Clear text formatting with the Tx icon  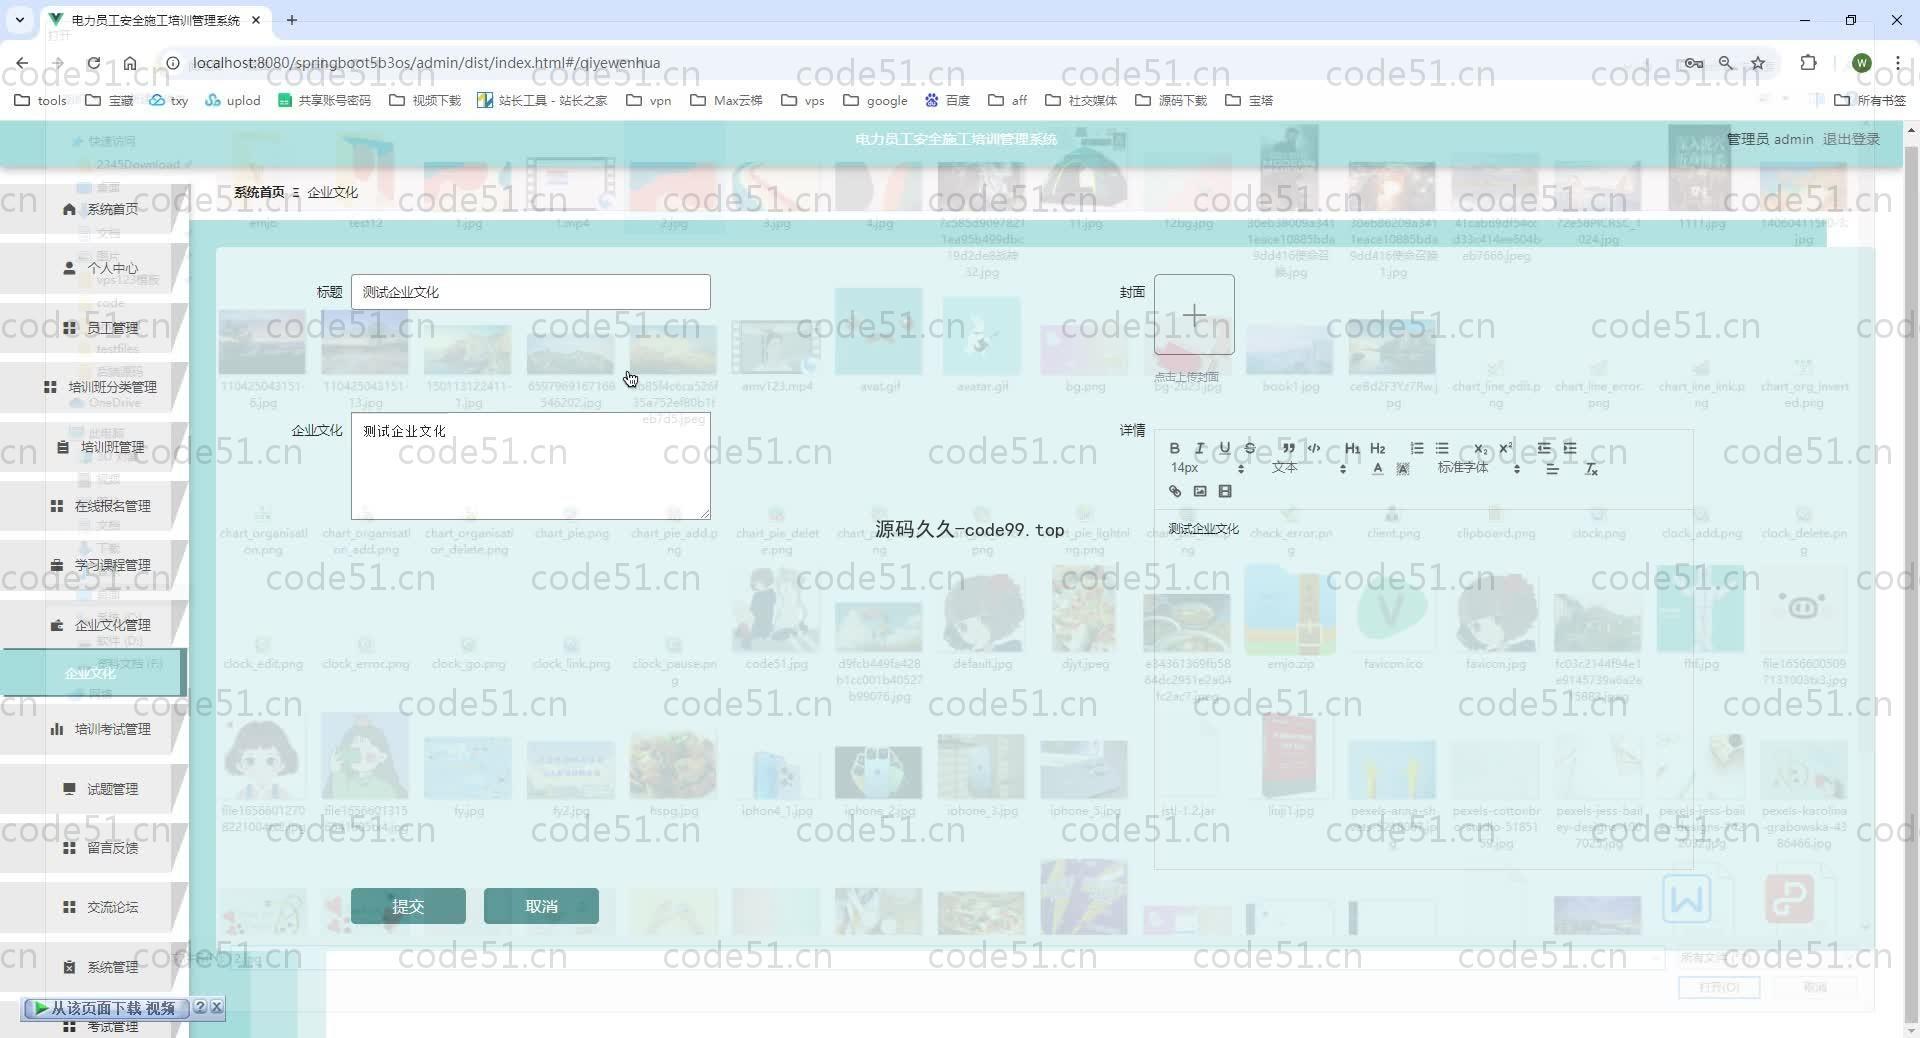(x=1591, y=469)
